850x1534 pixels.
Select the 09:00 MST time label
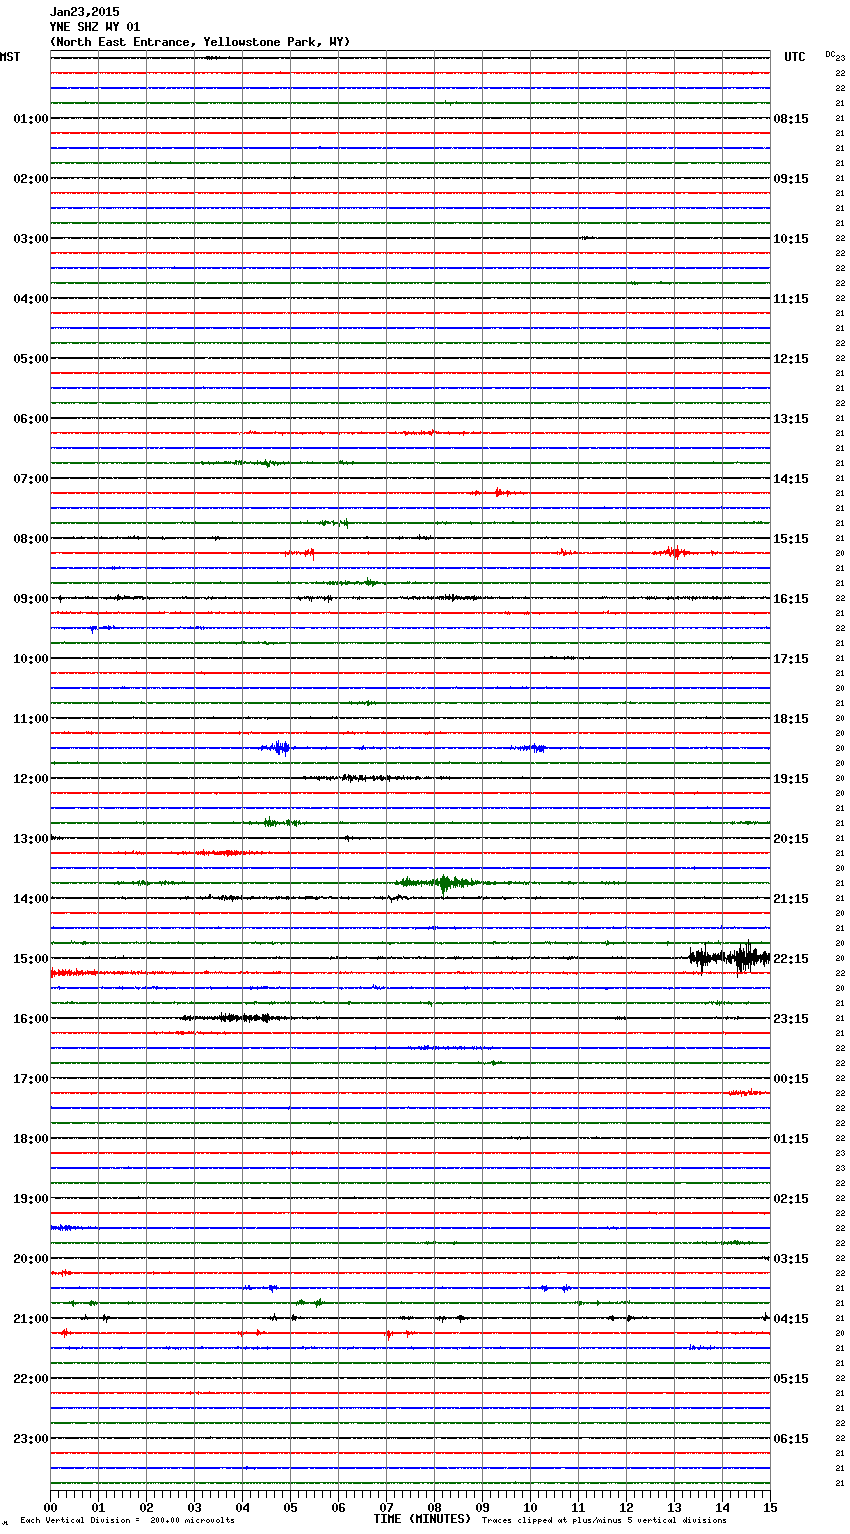click(31, 599)
